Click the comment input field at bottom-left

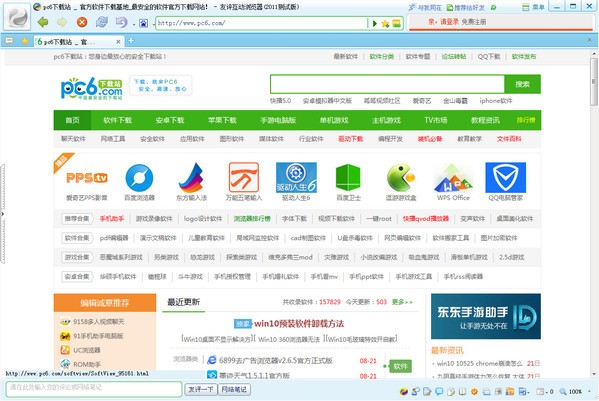pyautogui.click(x=94, y=388)
